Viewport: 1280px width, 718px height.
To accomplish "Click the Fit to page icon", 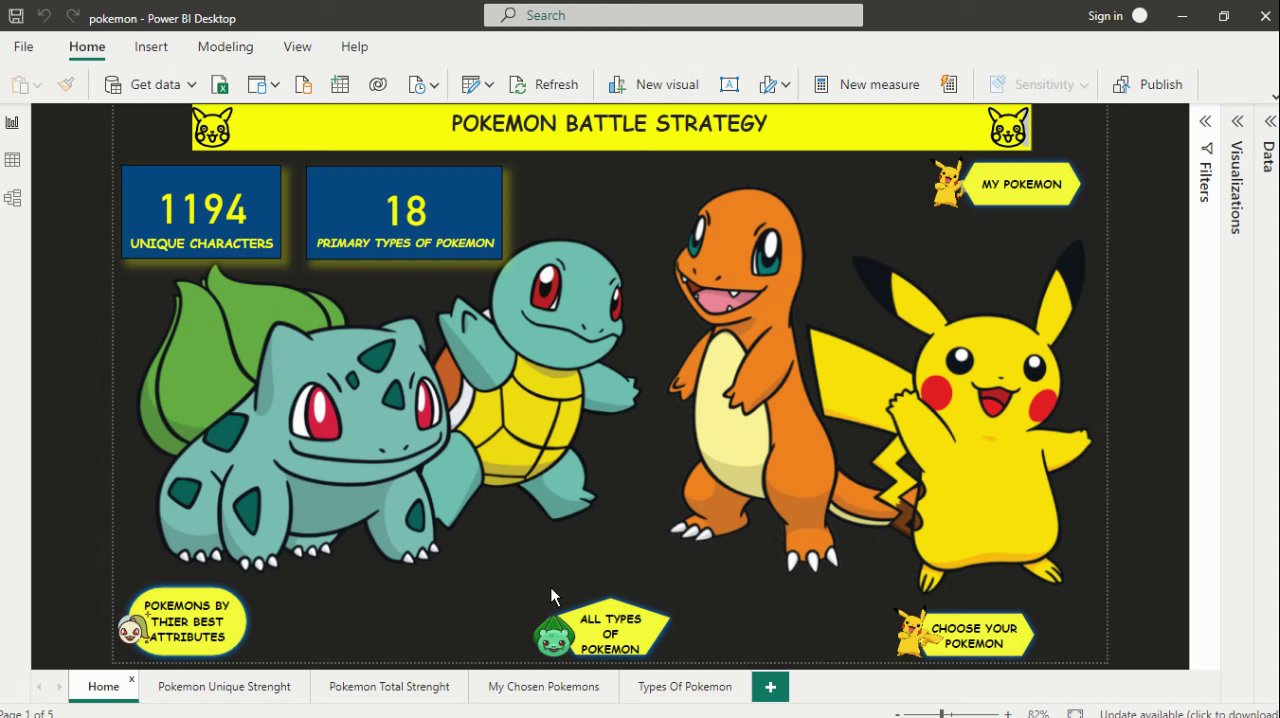I will tap(1075, 714).
